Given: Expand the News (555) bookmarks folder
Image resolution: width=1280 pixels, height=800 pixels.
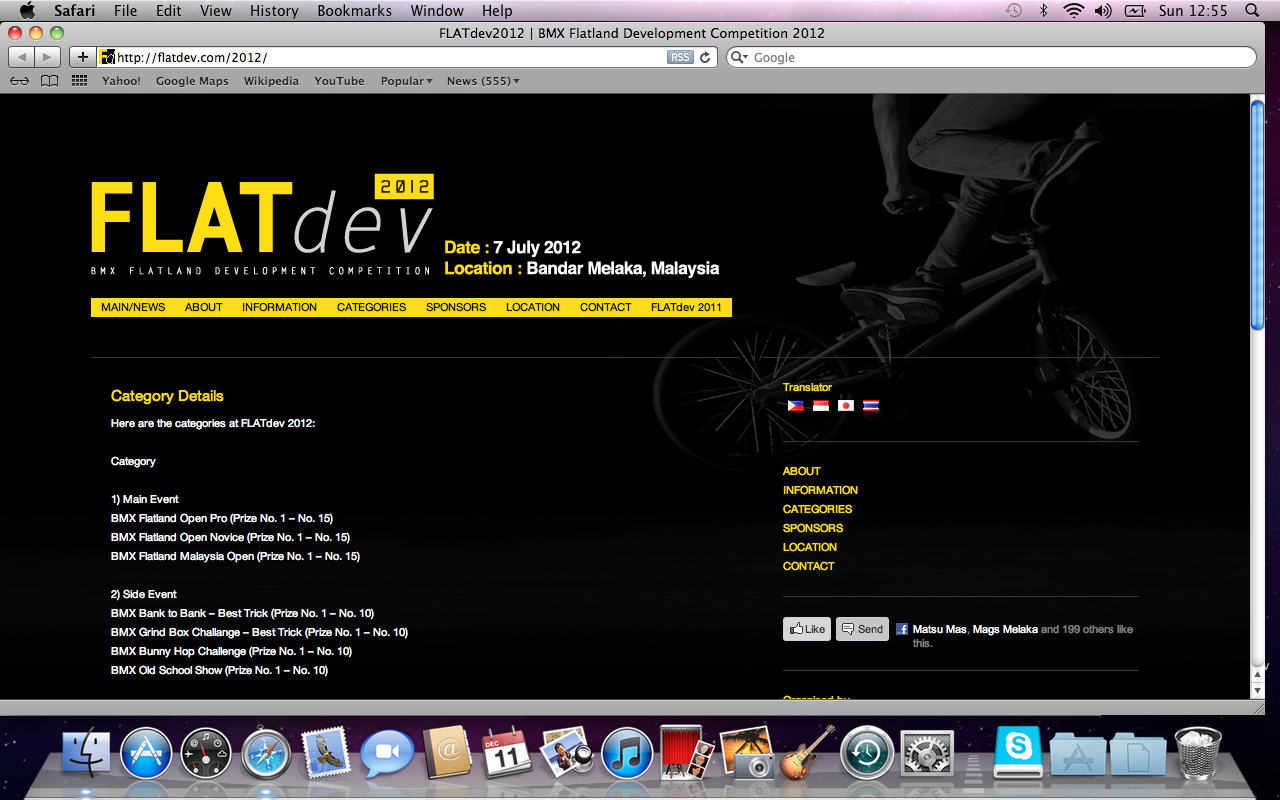Looking at the screenshot, I should tap(483, 81).
